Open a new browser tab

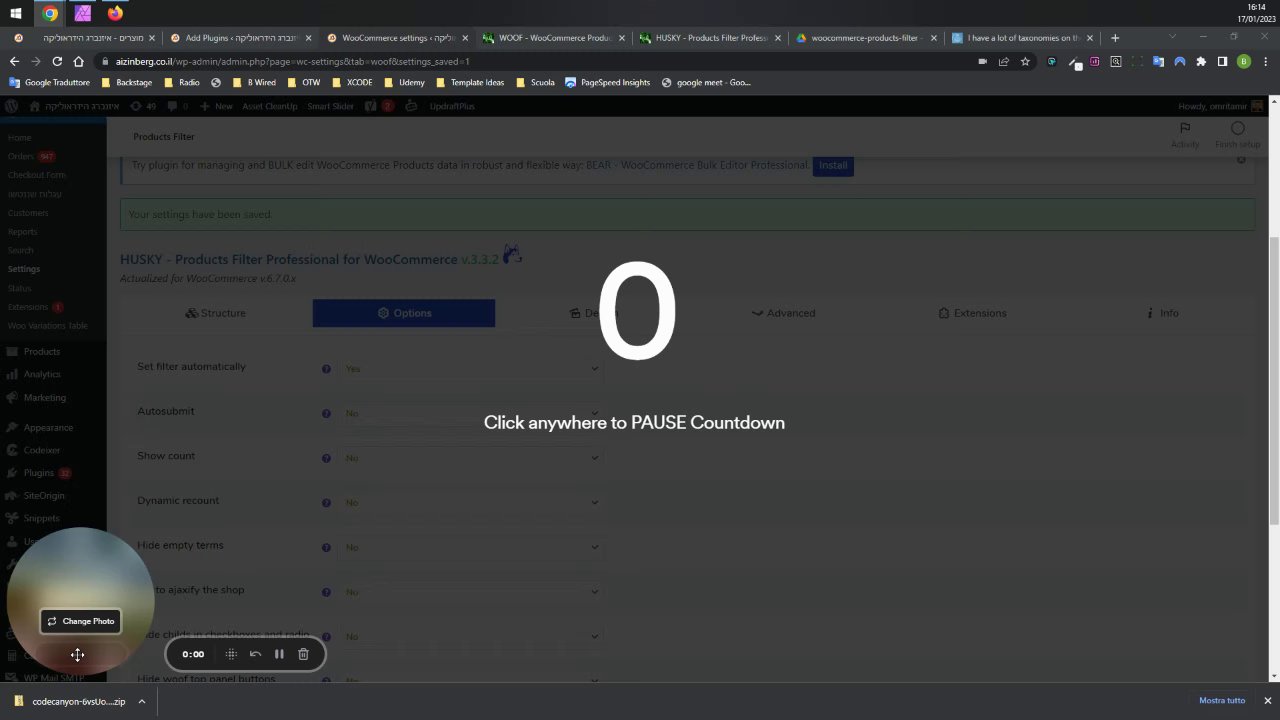1115,38
